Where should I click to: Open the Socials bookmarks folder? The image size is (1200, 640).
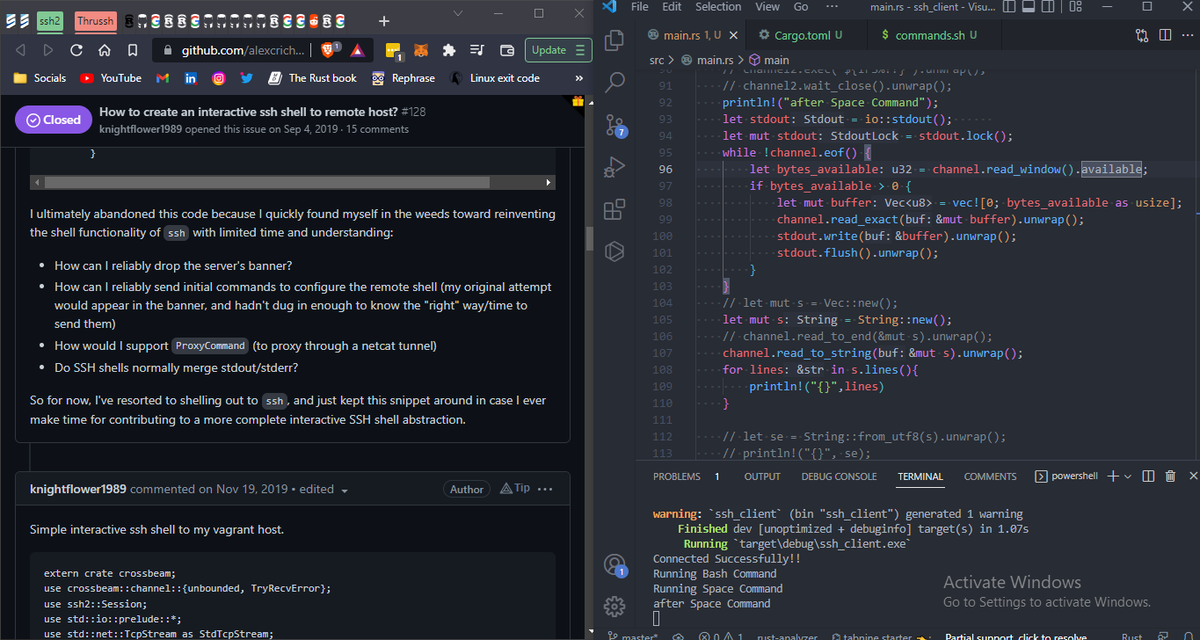tap(41, 78)
